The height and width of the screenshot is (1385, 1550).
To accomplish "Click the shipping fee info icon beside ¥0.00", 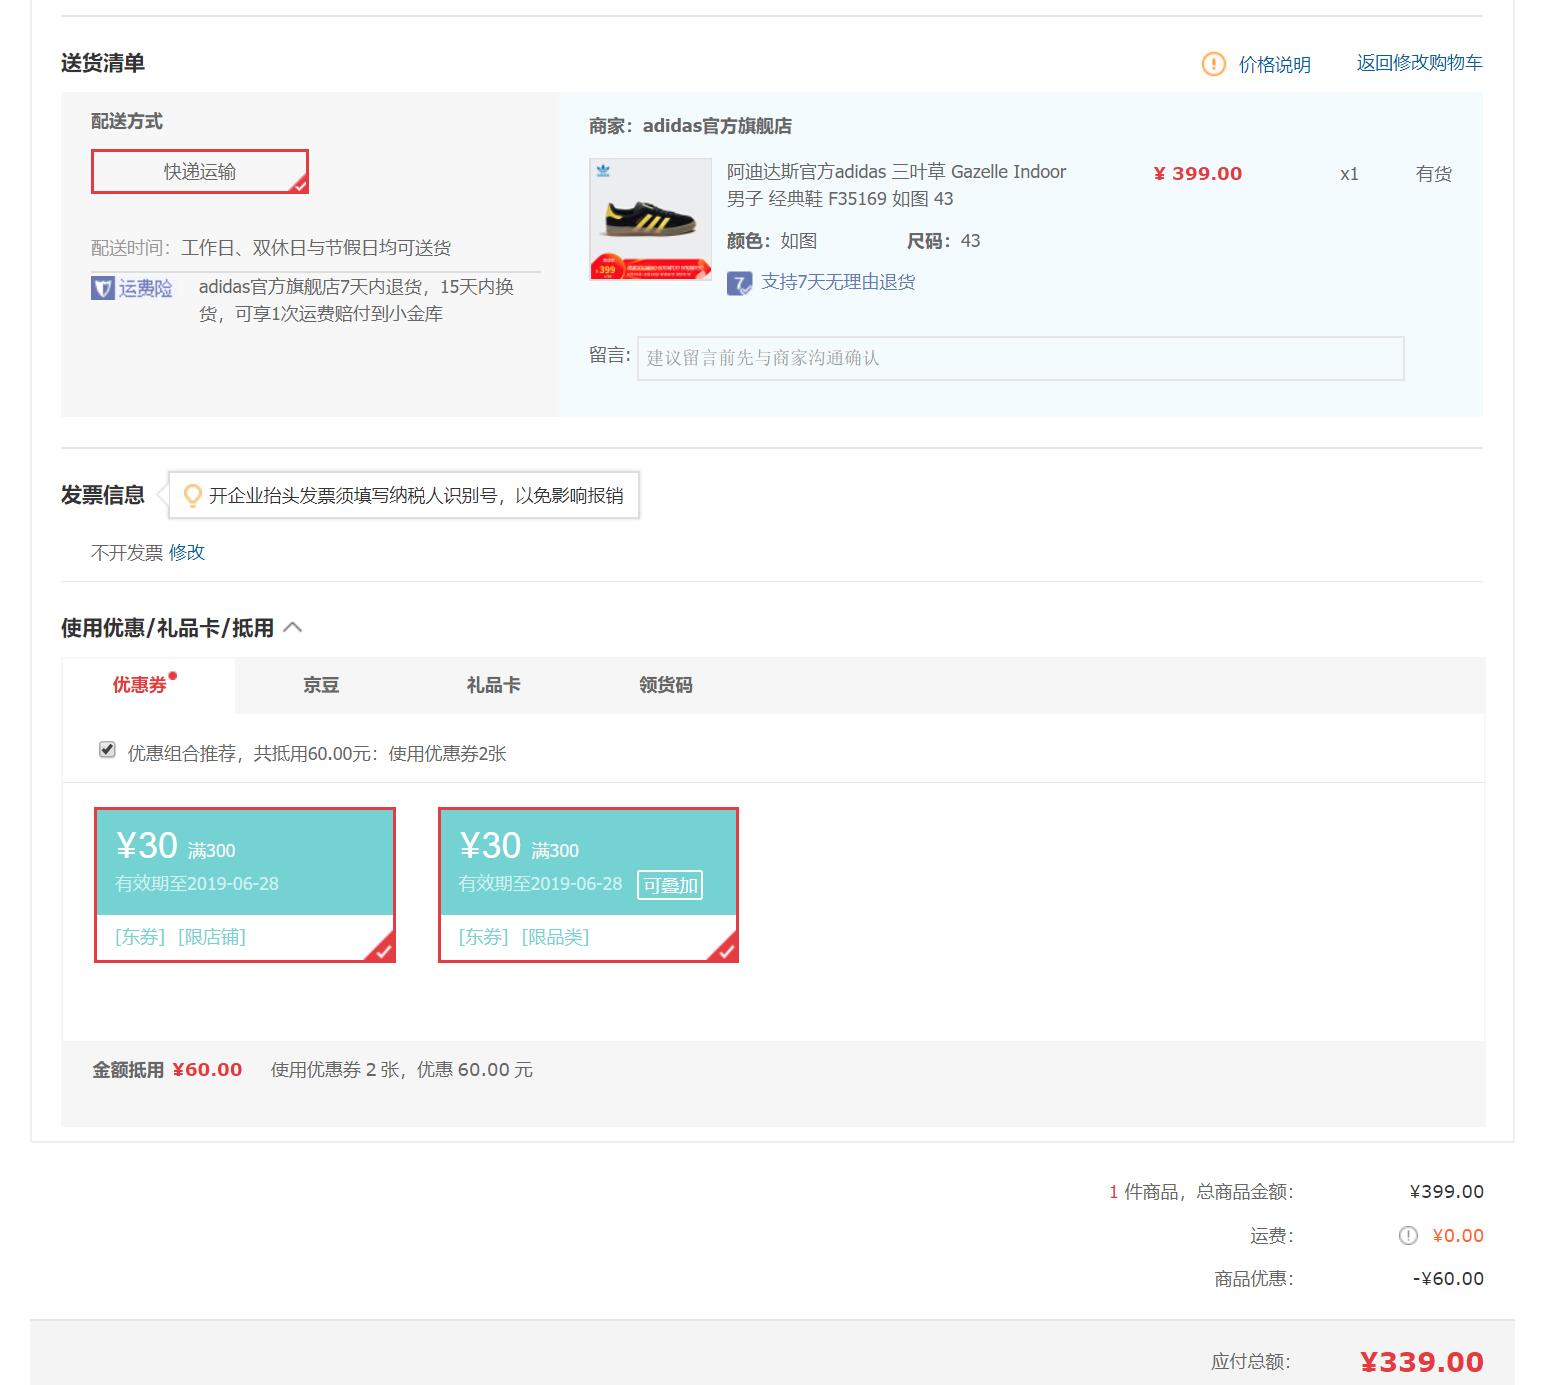I will click(x=1408, y=1236).
